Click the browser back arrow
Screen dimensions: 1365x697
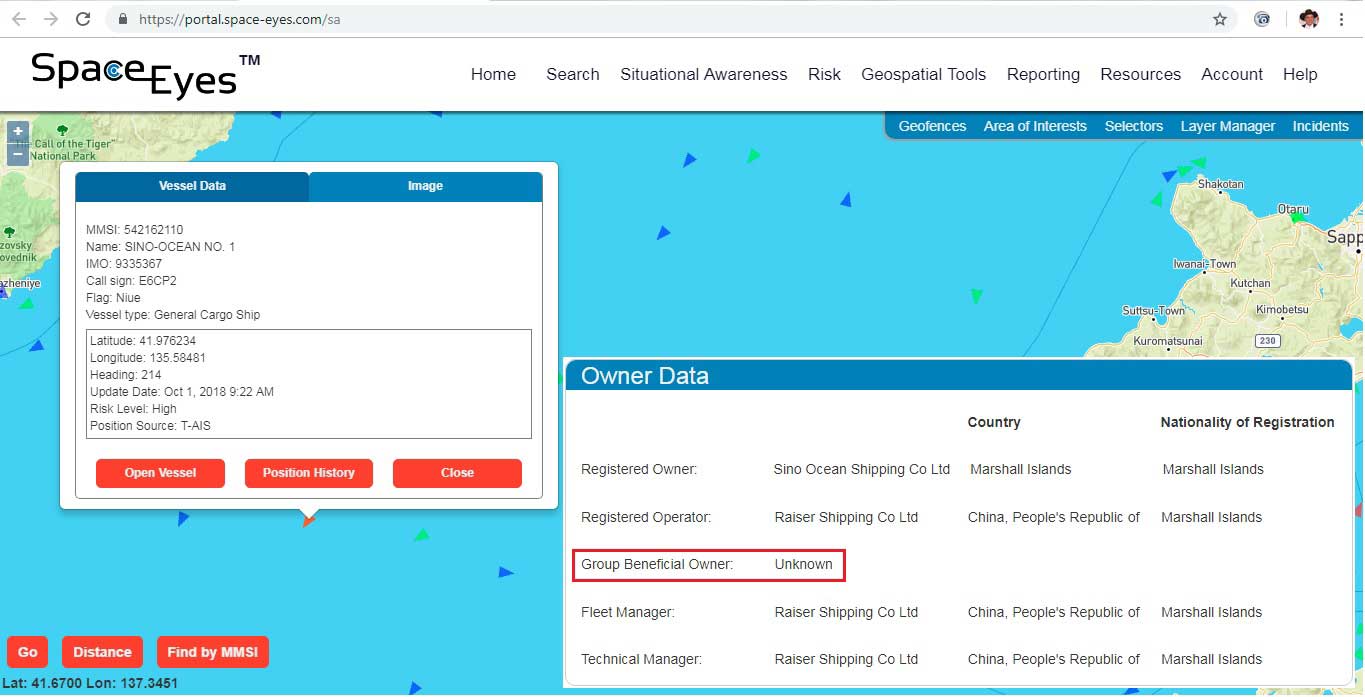click(19, 19)
